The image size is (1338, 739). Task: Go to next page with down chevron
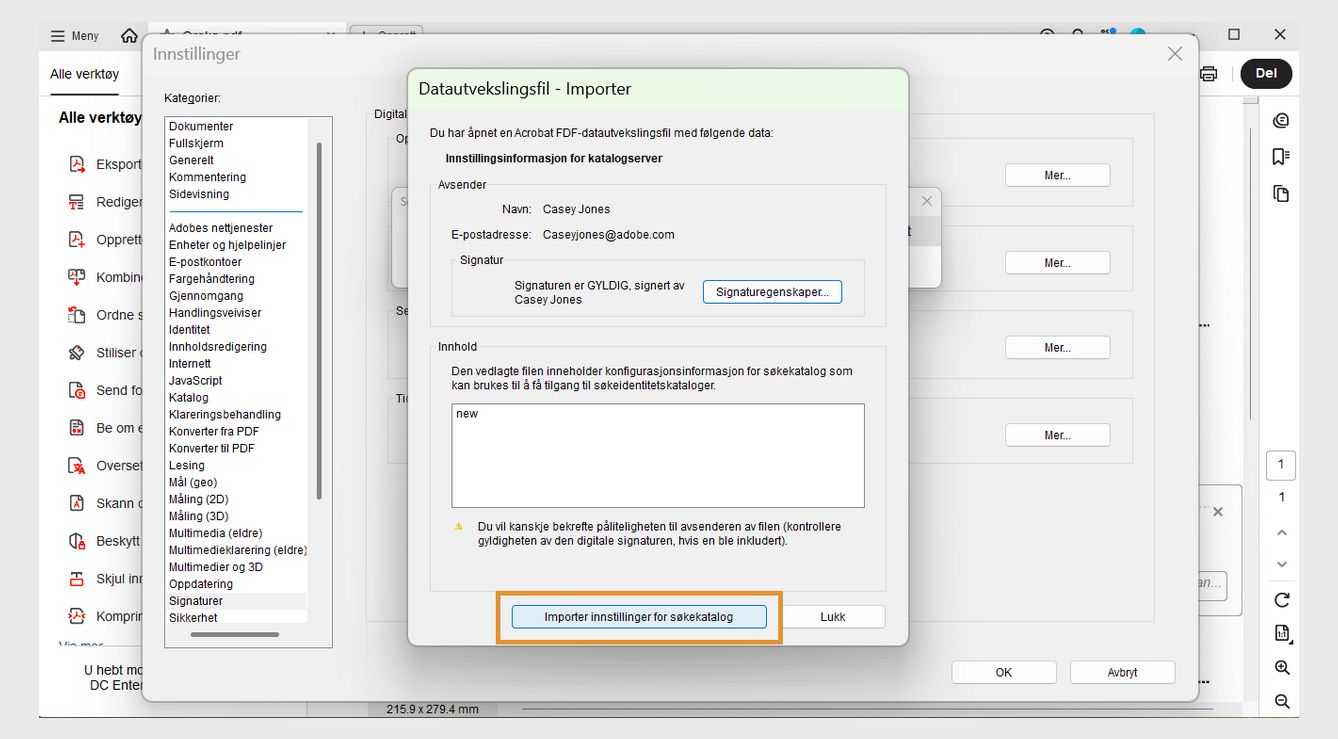(1281, 564)
